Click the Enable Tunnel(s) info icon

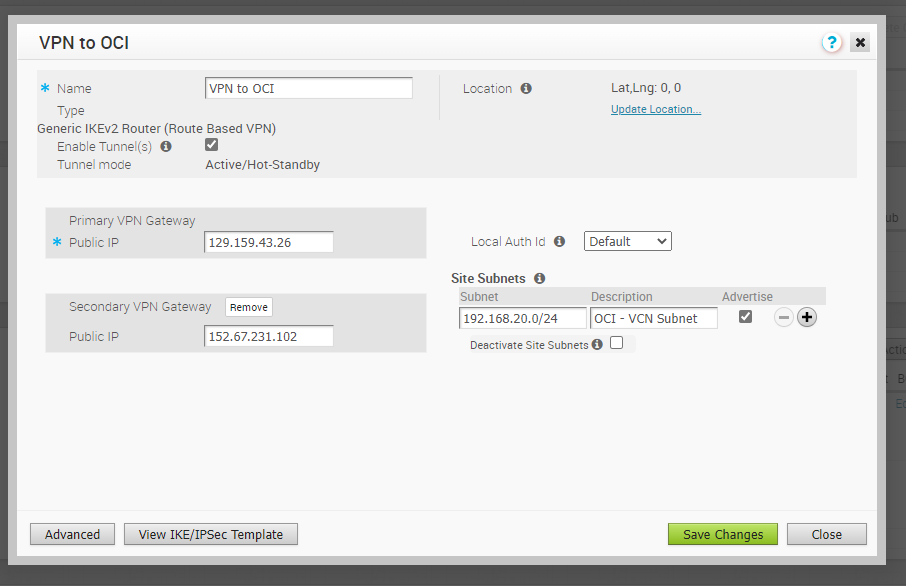(166, 146)
